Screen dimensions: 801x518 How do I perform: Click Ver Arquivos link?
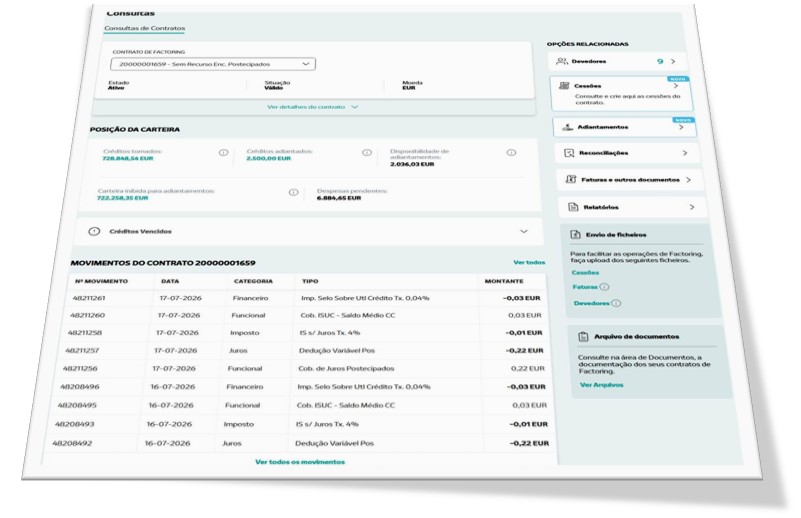pyautogui.click(x=602, y=385)
